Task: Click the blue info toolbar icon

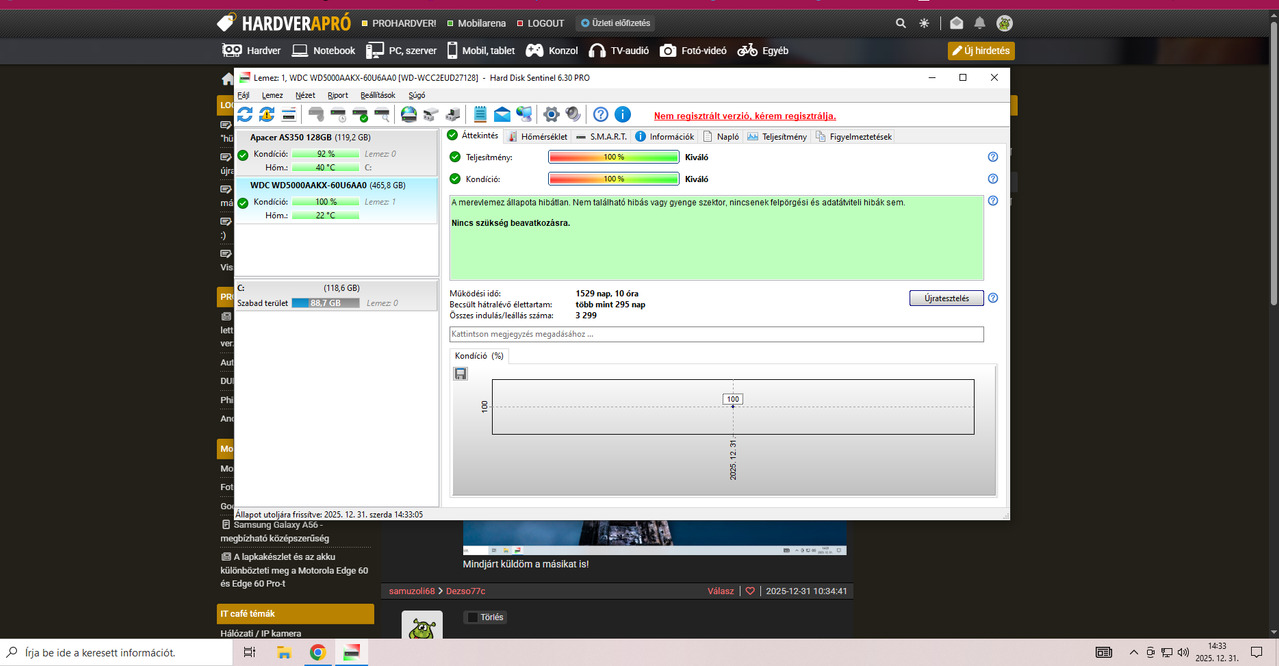Action: 622,115
